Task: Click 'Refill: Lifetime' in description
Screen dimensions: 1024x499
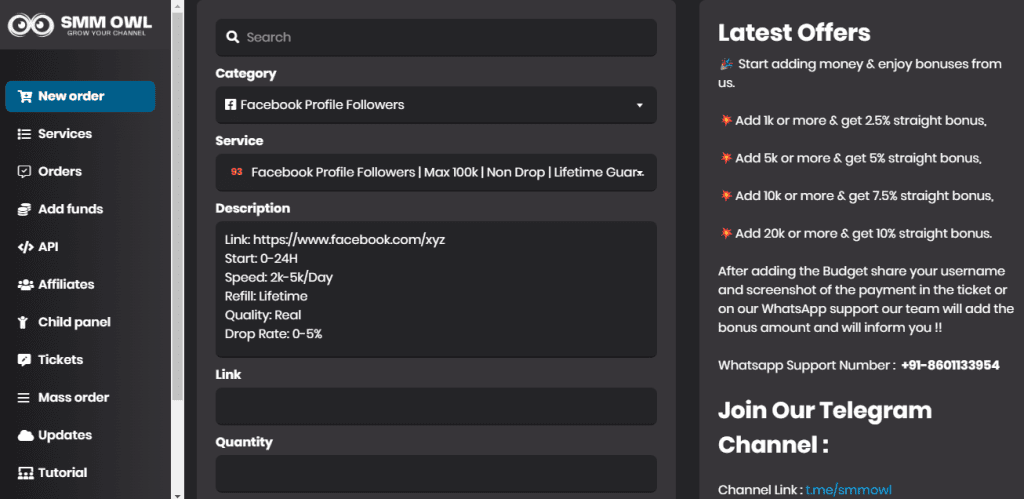Action: coord(266,297)
